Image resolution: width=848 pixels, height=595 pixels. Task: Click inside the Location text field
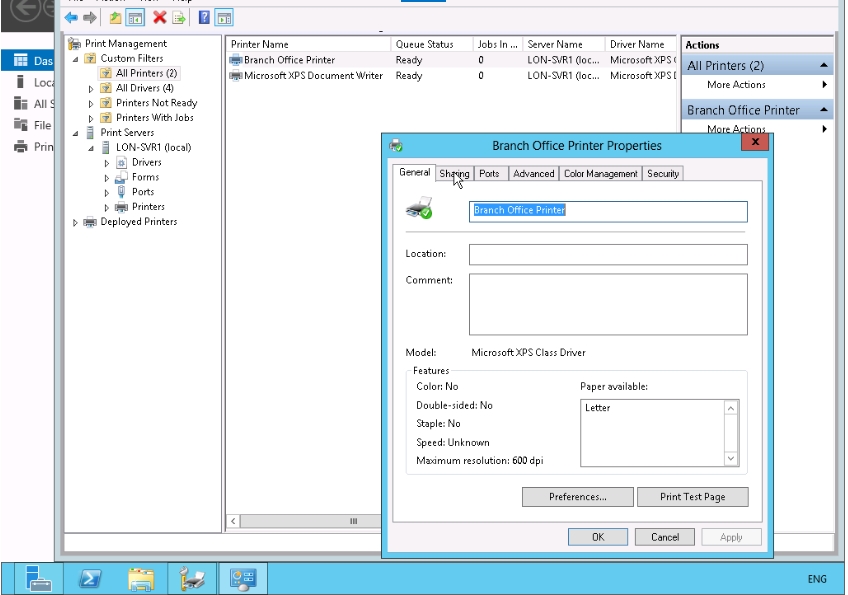(607, 255)
